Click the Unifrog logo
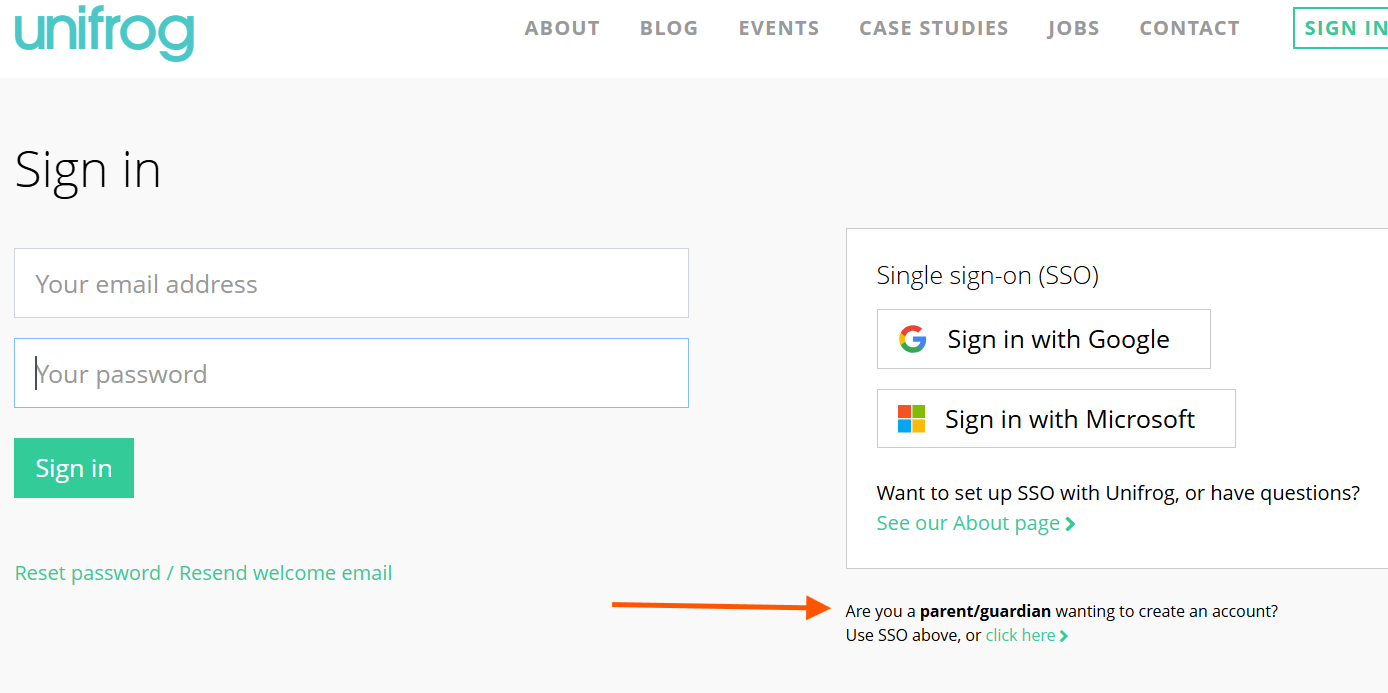This screenshot has height=693, width=1388. 104,32
